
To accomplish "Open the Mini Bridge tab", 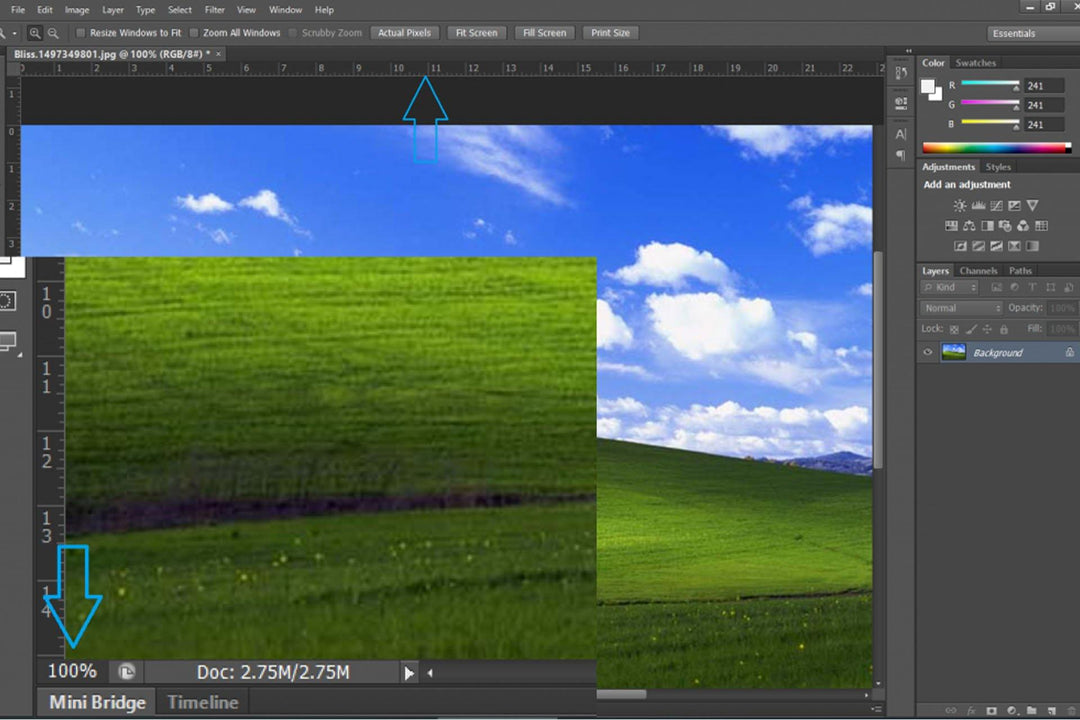I will (97, 702).
